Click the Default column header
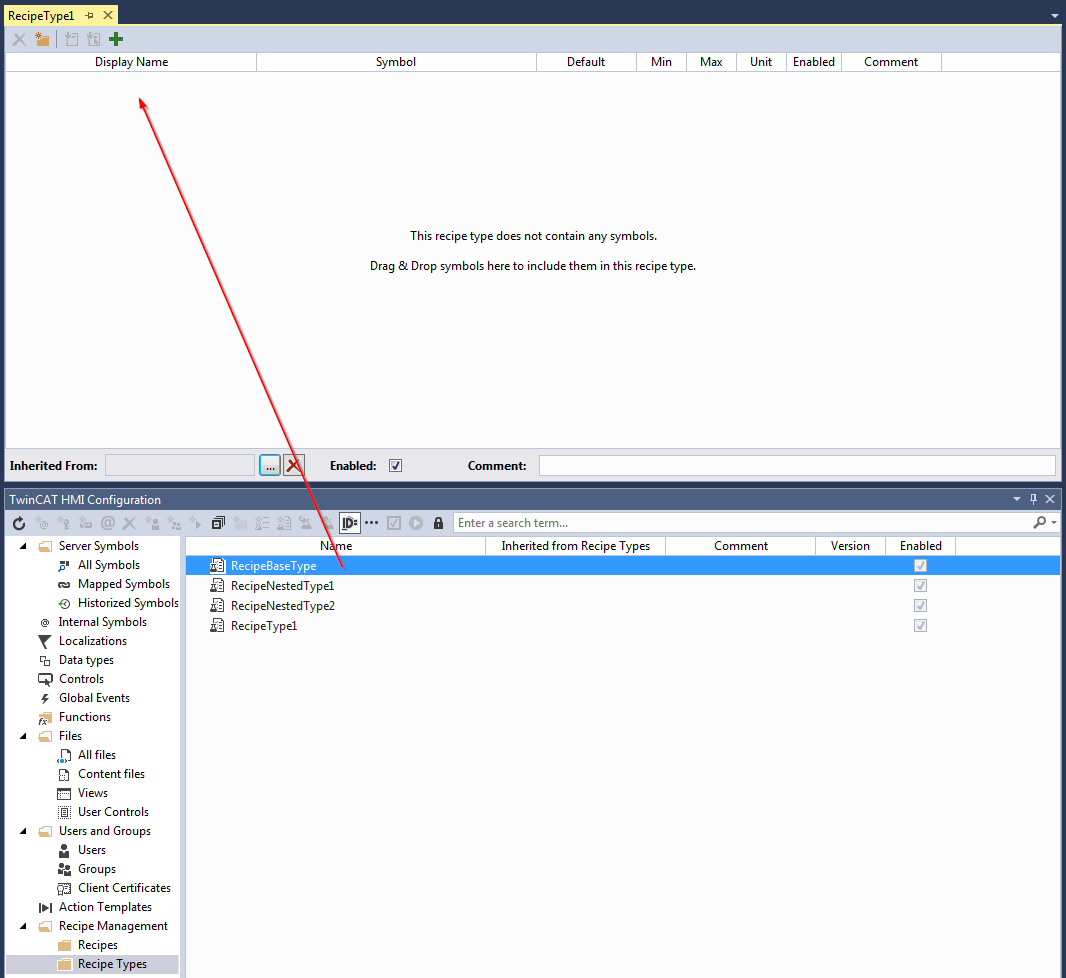The image size is (1066, 978). (585, 62)
